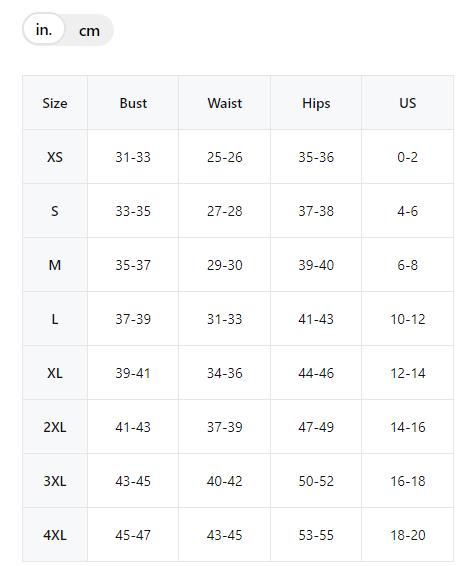Select the 3XL size row label
Screen dimensions: 467x566
point(55,481)
